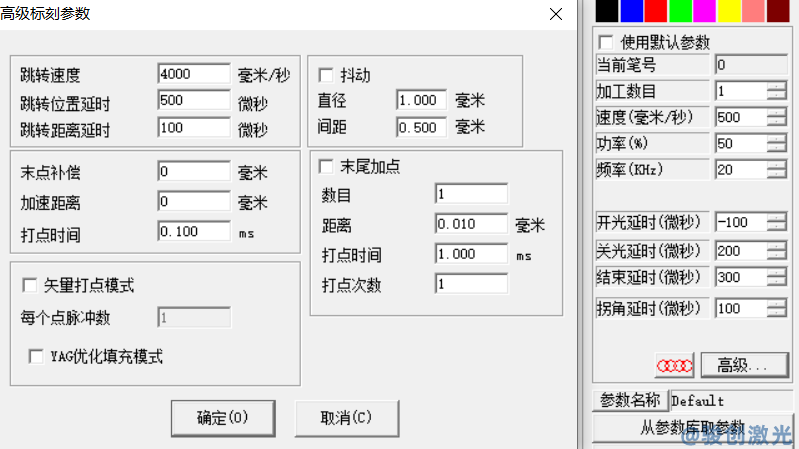Toggle 矢量打点模式 checkbox
The height and width of the screenshot is (449, 799).
(30, 285)
